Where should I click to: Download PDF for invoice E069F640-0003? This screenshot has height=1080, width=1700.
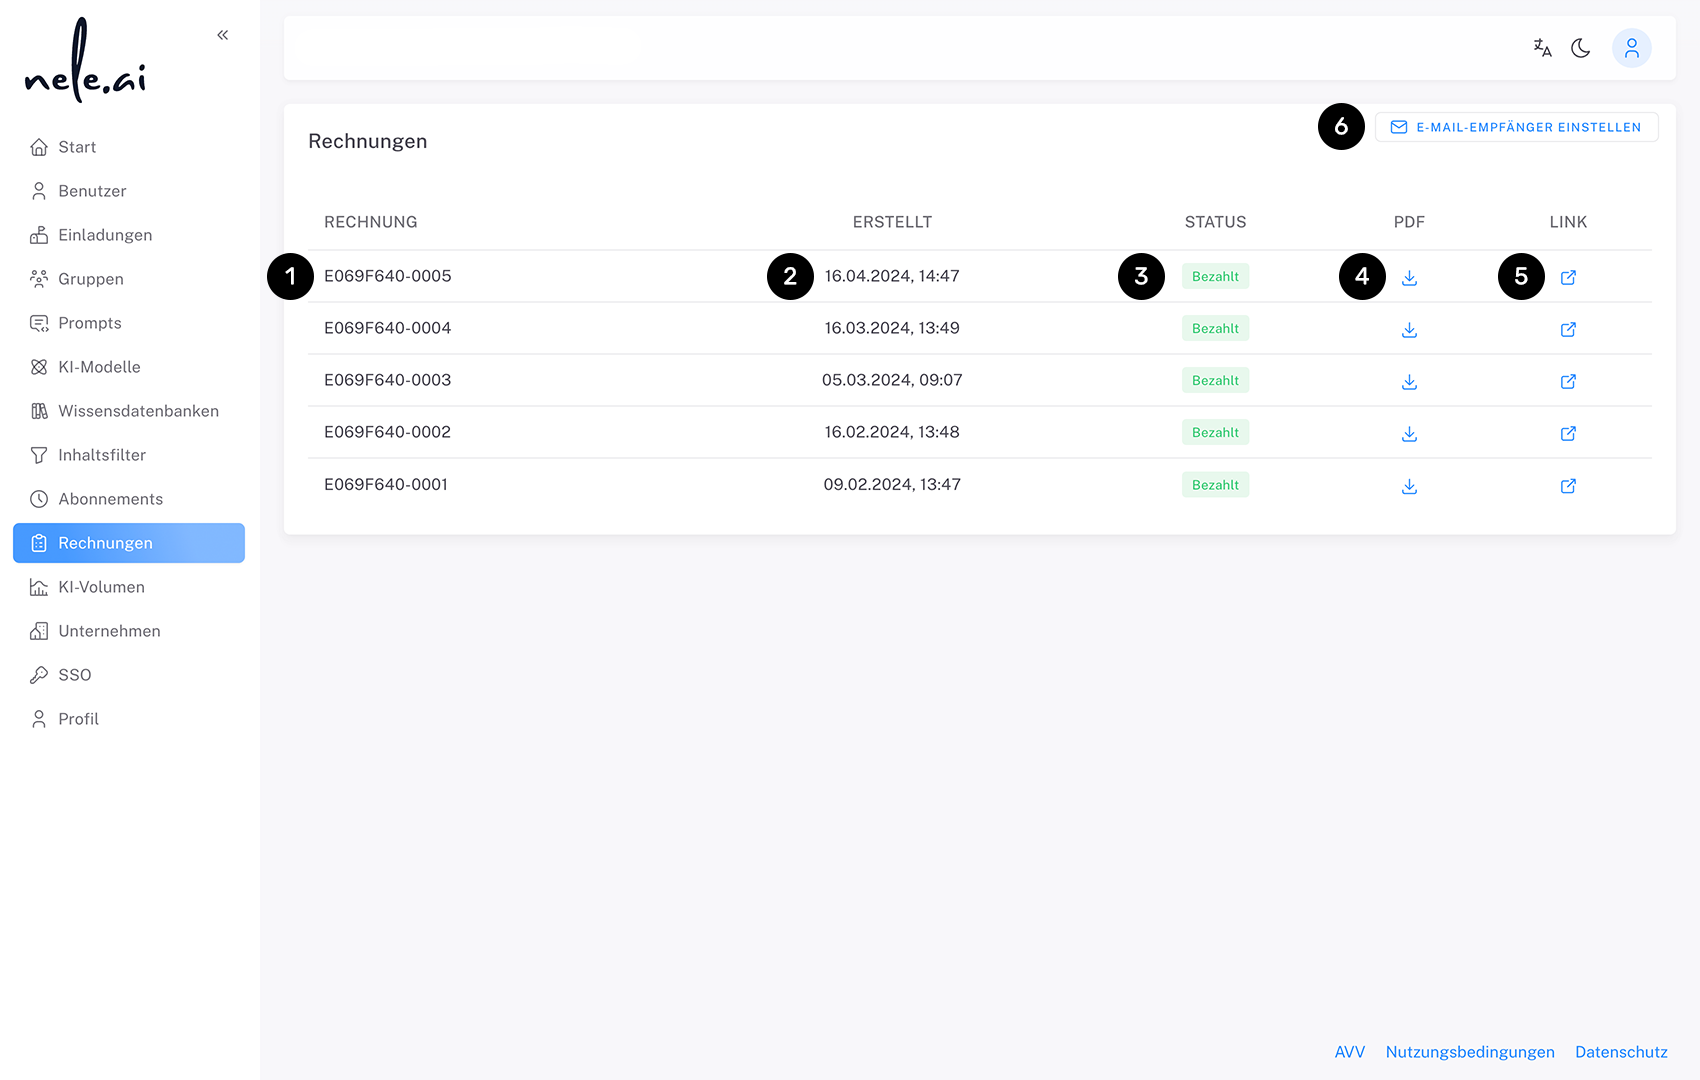(1409, 381)
